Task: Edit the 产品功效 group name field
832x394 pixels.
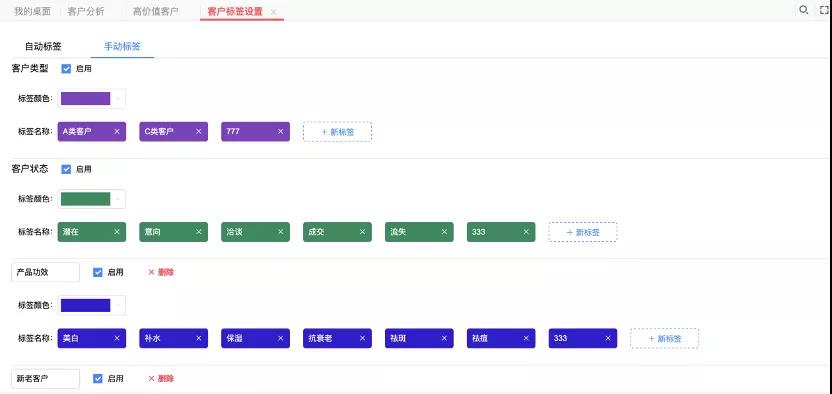Action: point(46,272)
